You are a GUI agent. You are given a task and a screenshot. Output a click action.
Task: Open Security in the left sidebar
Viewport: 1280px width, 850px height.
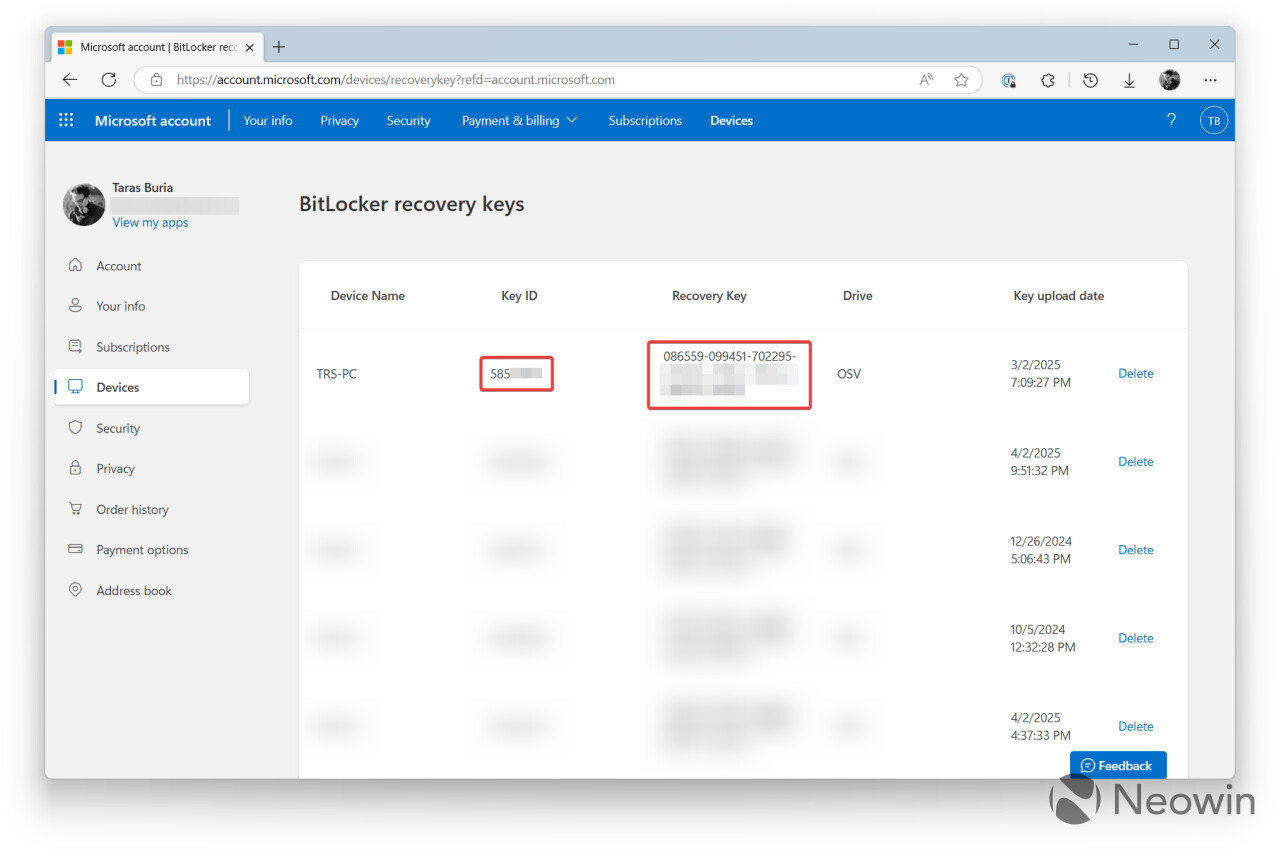pos(151,428)
